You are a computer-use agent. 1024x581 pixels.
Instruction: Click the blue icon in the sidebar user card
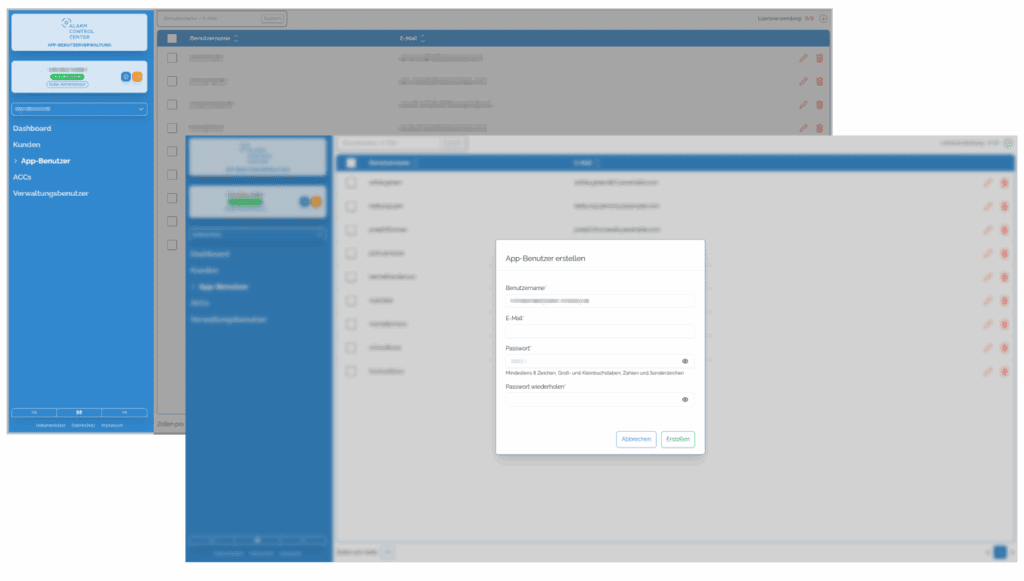(x=125, y=77)
